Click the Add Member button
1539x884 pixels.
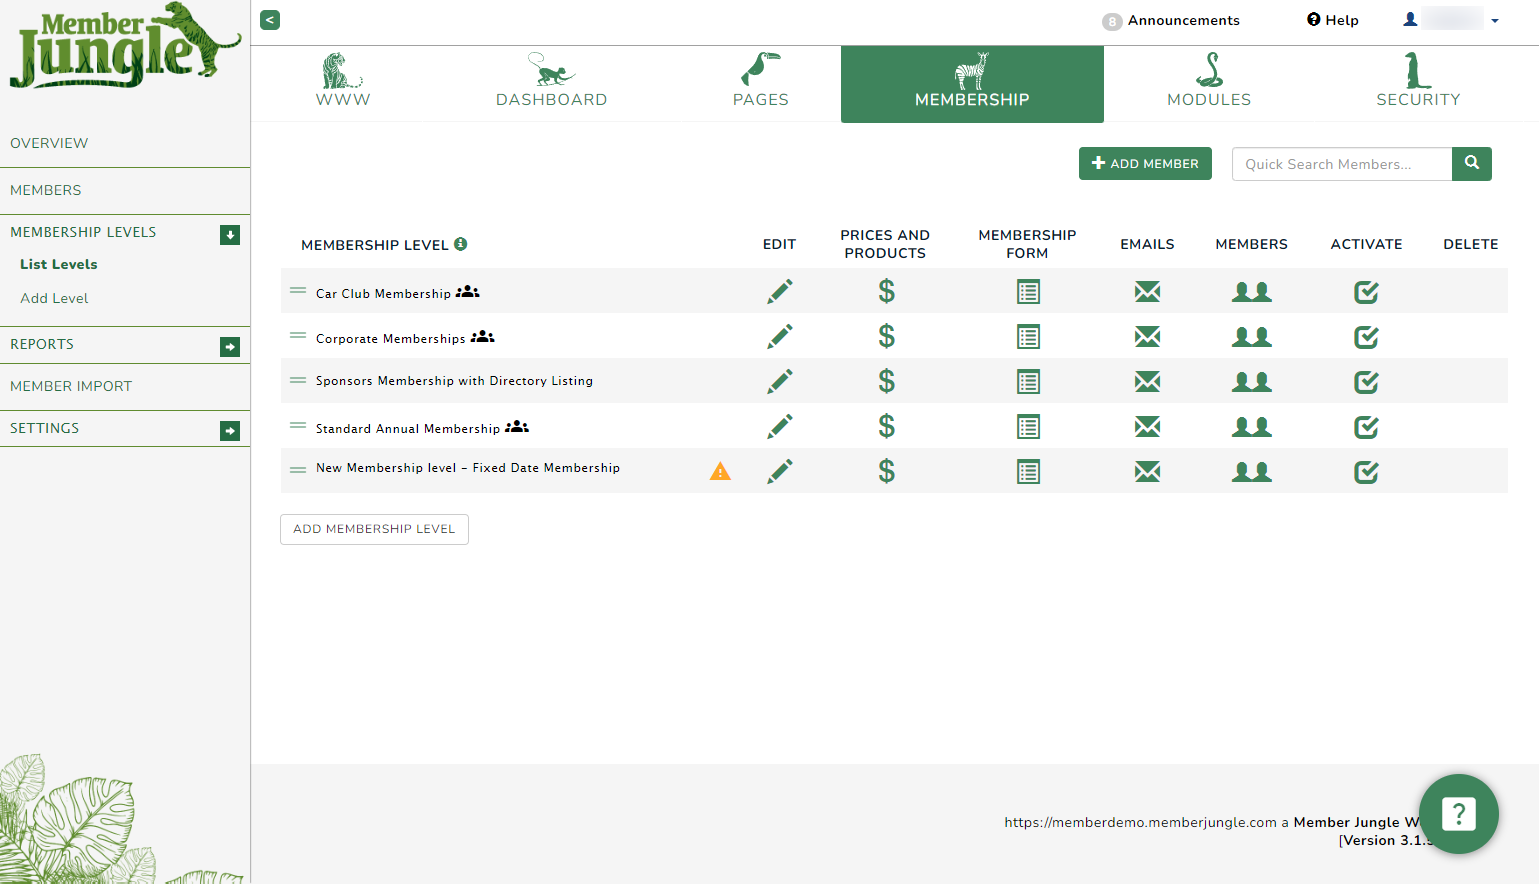click(x=1145, y=164)
